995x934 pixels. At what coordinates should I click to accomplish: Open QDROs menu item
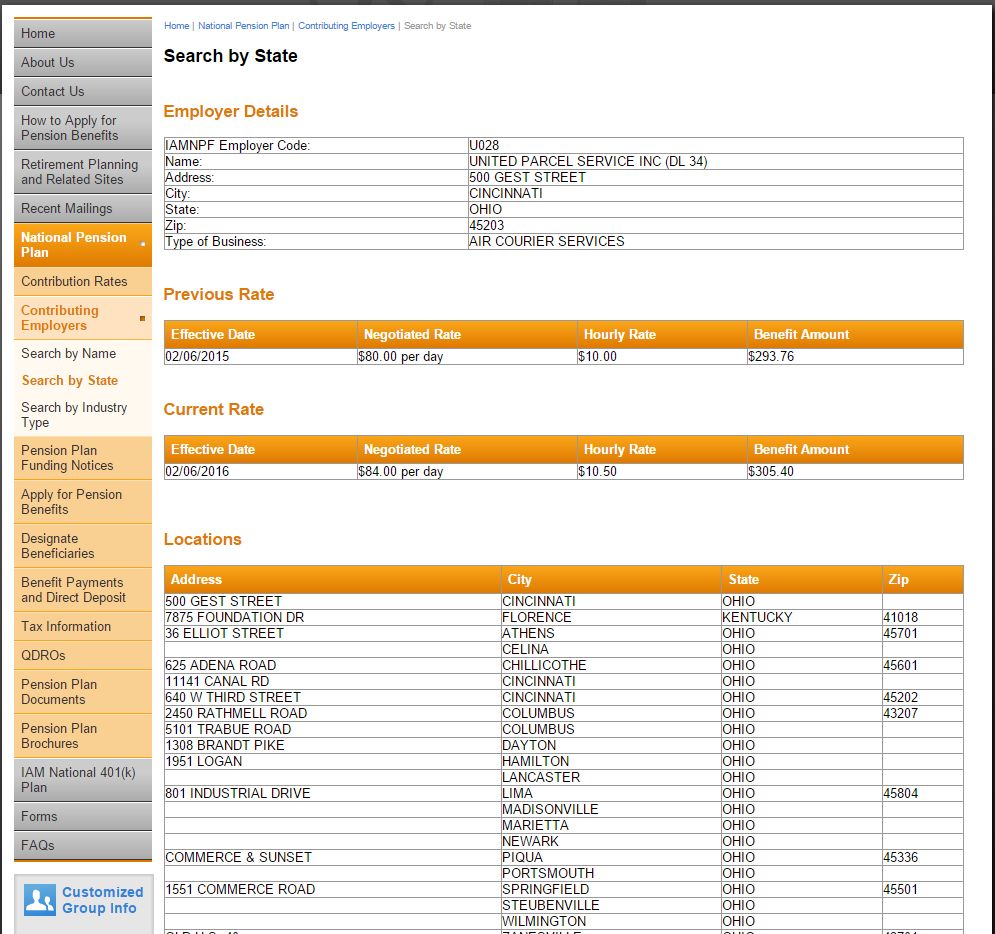pos(83,655)
